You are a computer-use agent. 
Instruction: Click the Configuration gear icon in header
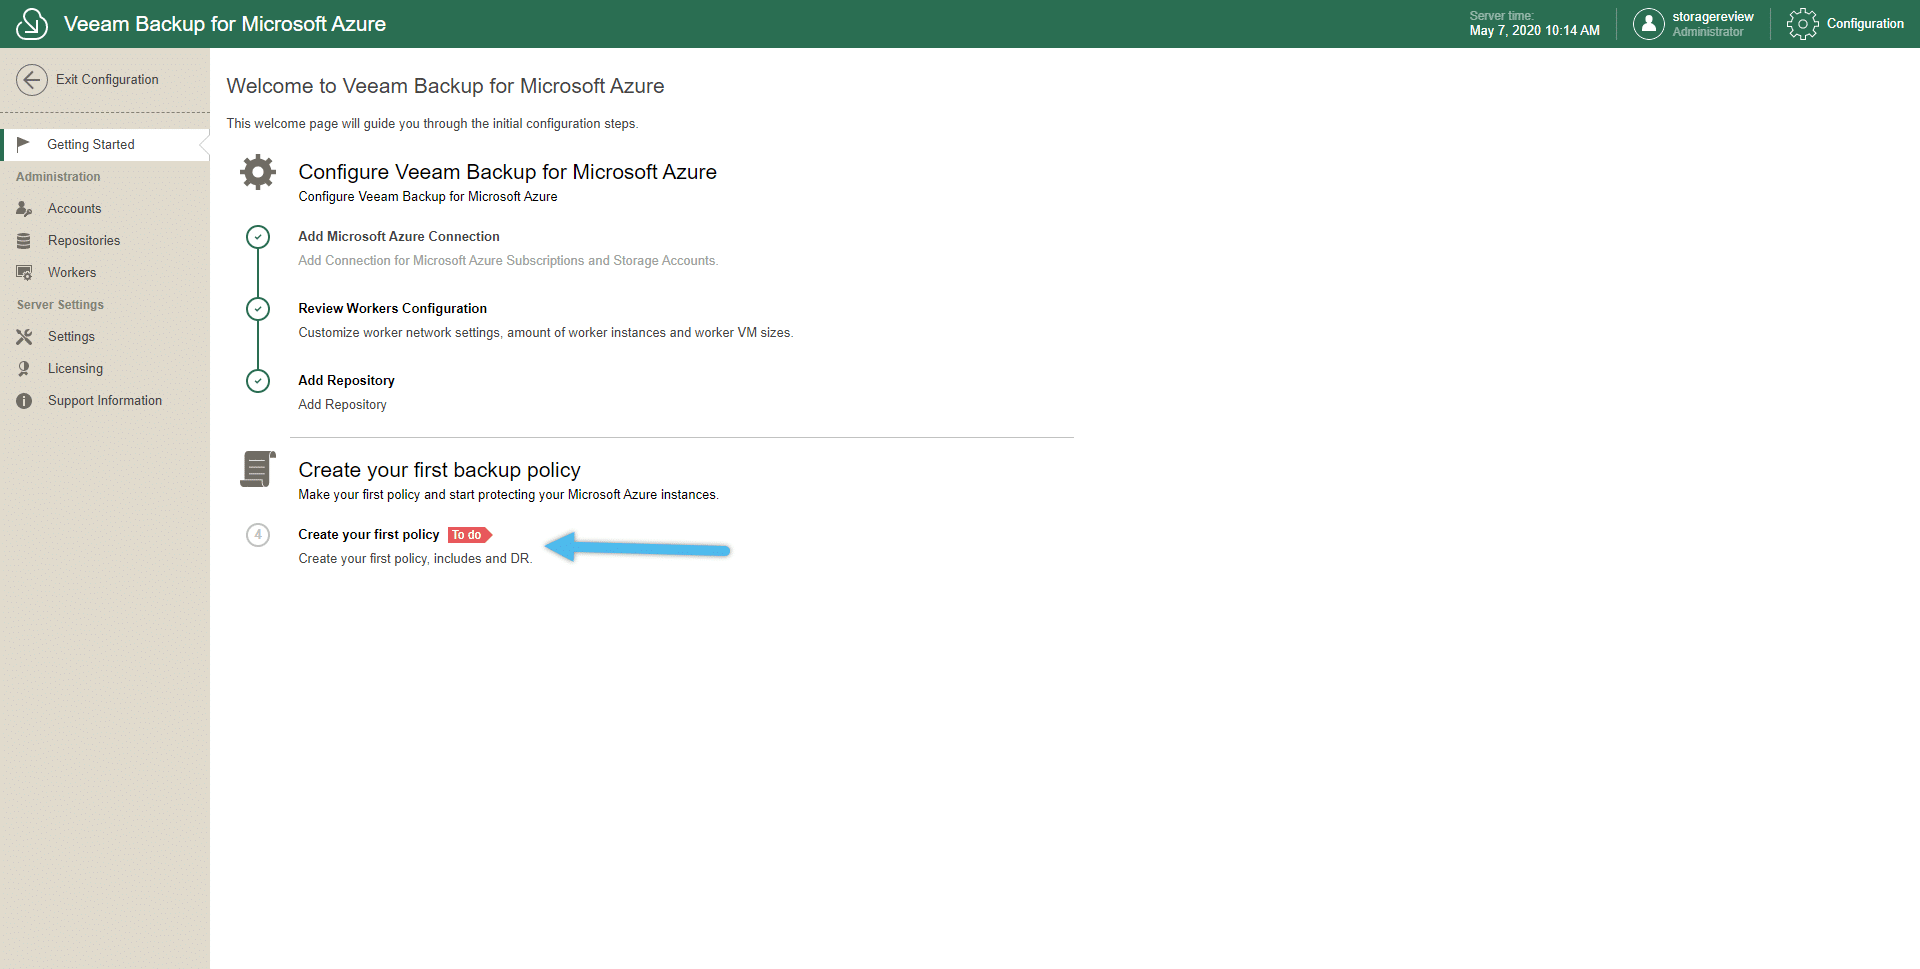1803,24
